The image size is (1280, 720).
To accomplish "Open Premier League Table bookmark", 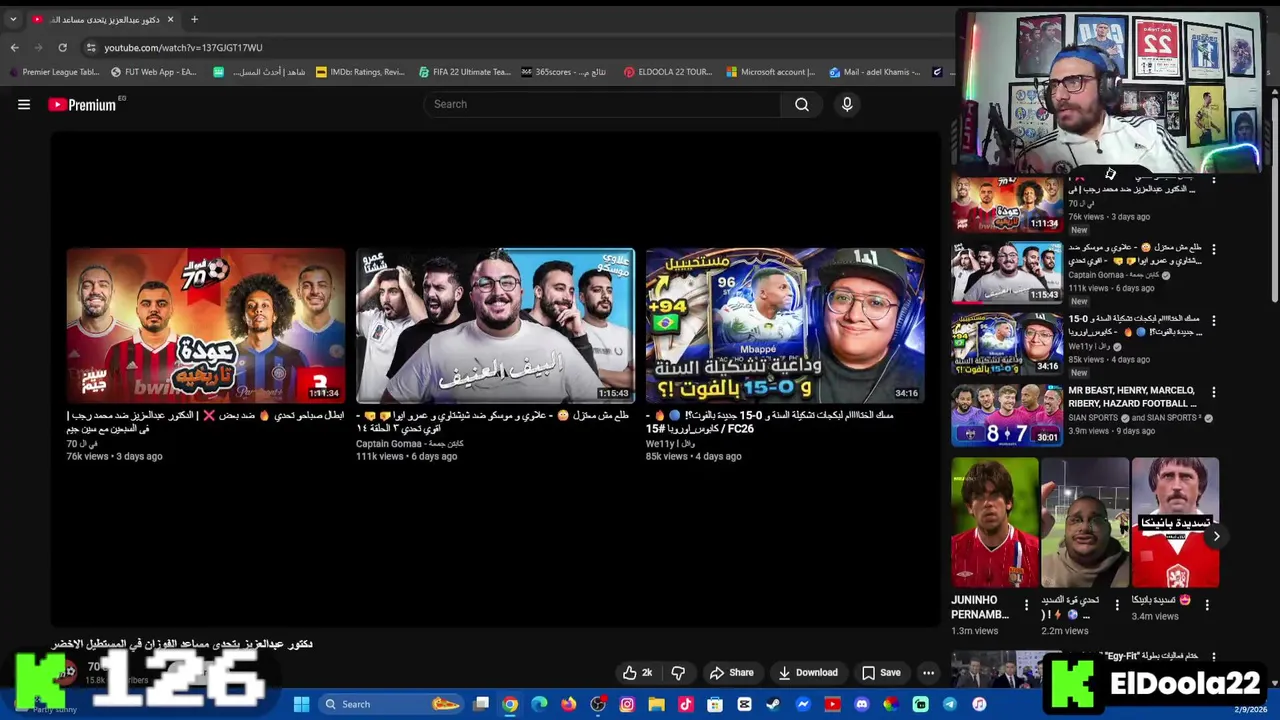I will 54,72.
